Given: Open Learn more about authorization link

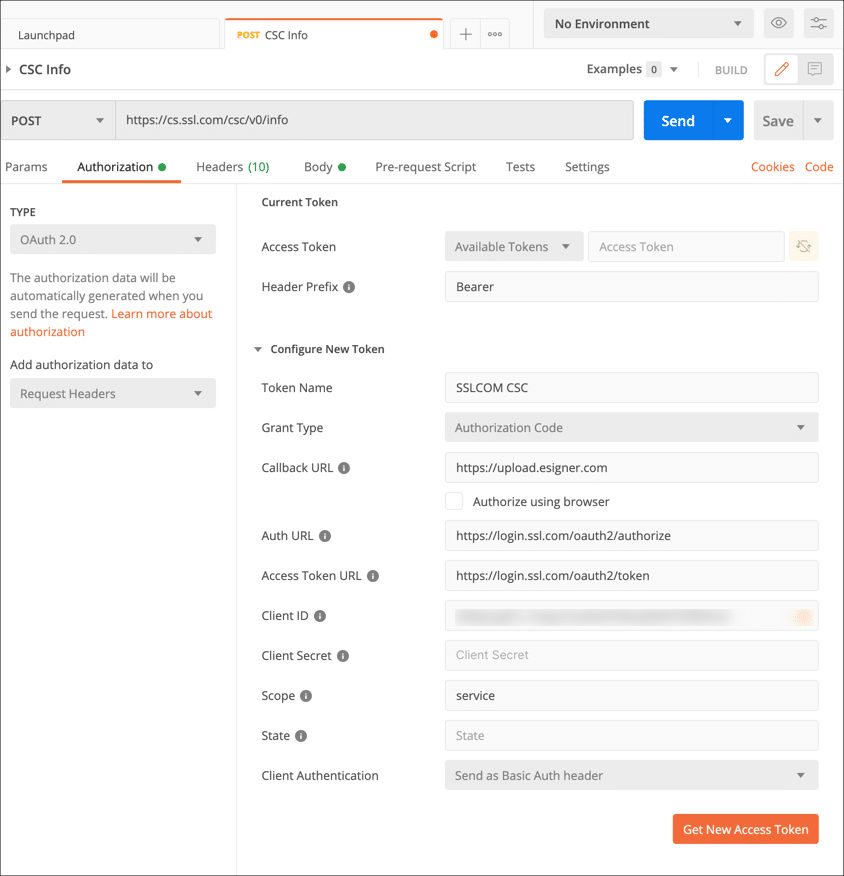Looking at the screenshot, I should coord(161,314).
